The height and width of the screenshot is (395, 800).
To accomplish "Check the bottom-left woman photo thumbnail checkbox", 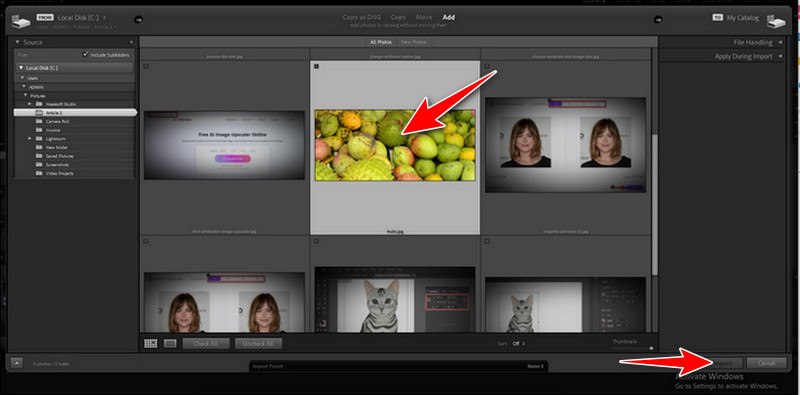I will click(x=146, y=241).
